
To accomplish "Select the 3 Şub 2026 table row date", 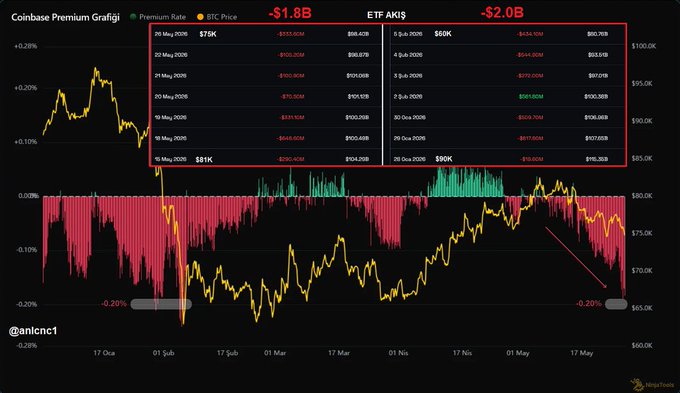I will 408,75.
